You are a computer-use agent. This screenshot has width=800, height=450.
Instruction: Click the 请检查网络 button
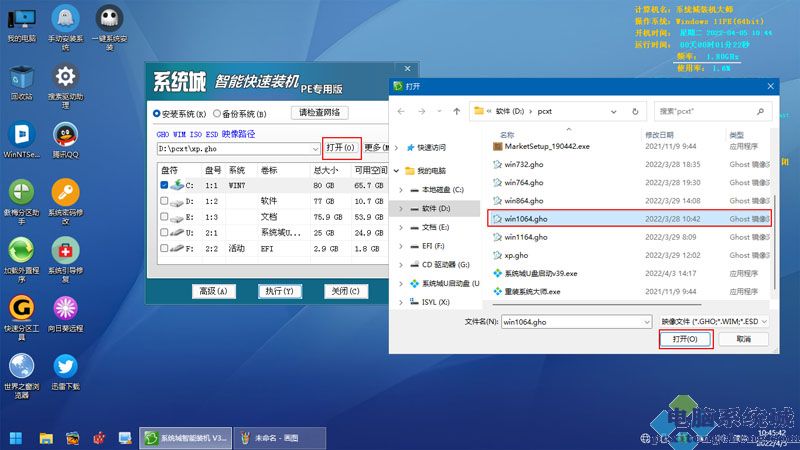[319, 112]
